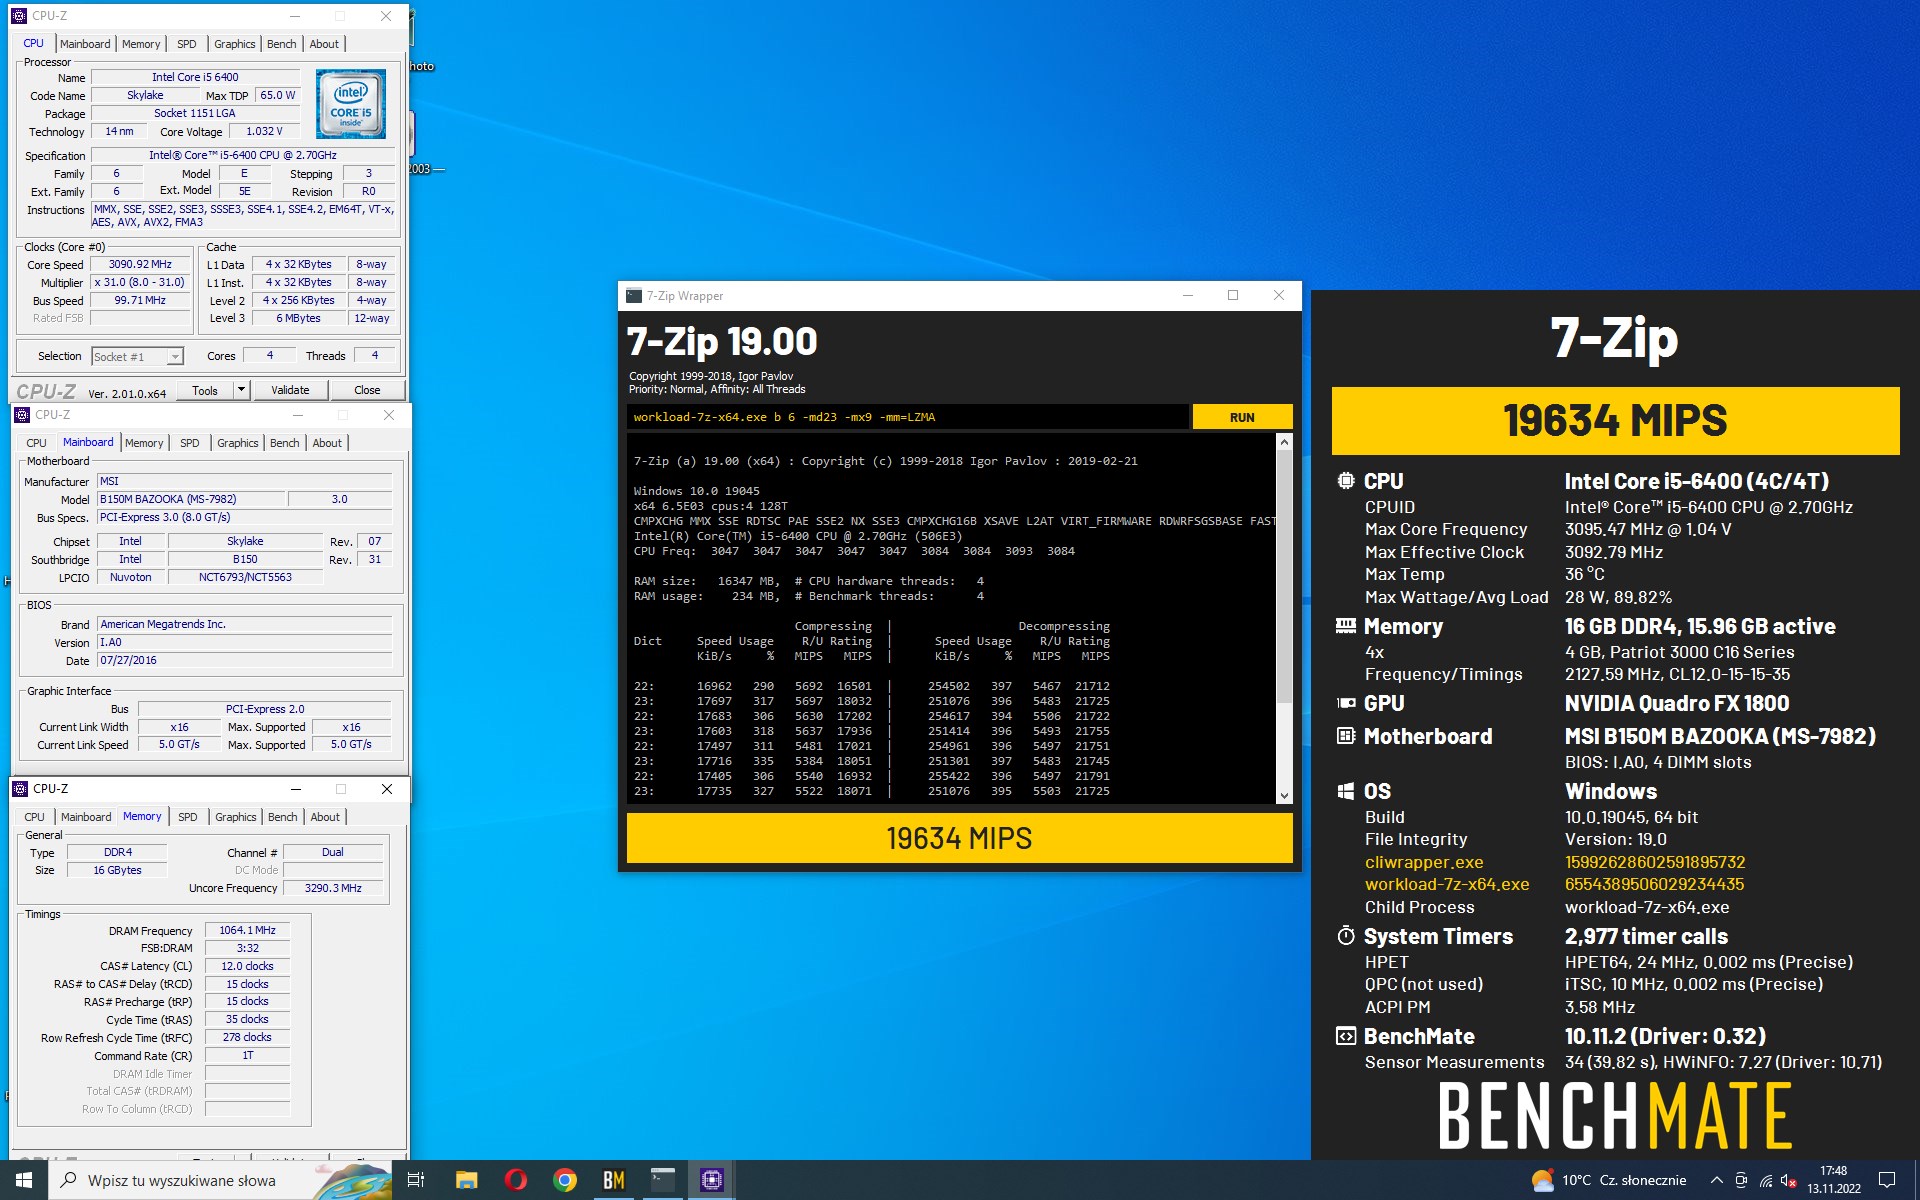Click the CAS# Latency 12.0 clocks value
The image size is (1920, 1200).
coord(247,966)
